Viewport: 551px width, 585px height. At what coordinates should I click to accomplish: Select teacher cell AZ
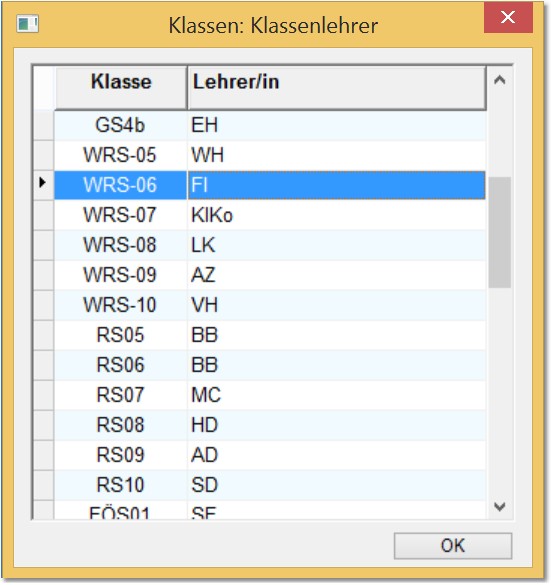pyautogui.click(x=336, y=275)
